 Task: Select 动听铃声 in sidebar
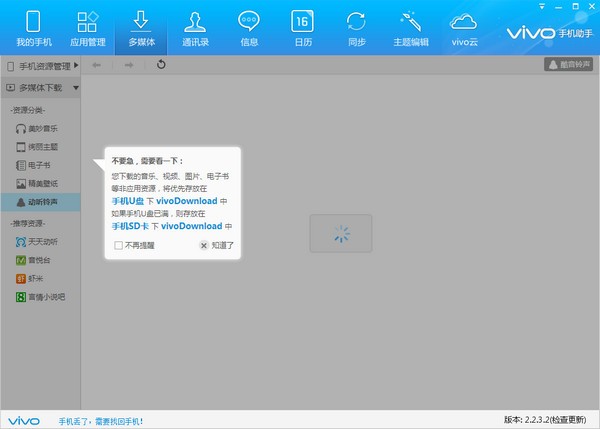coord(41,201)
